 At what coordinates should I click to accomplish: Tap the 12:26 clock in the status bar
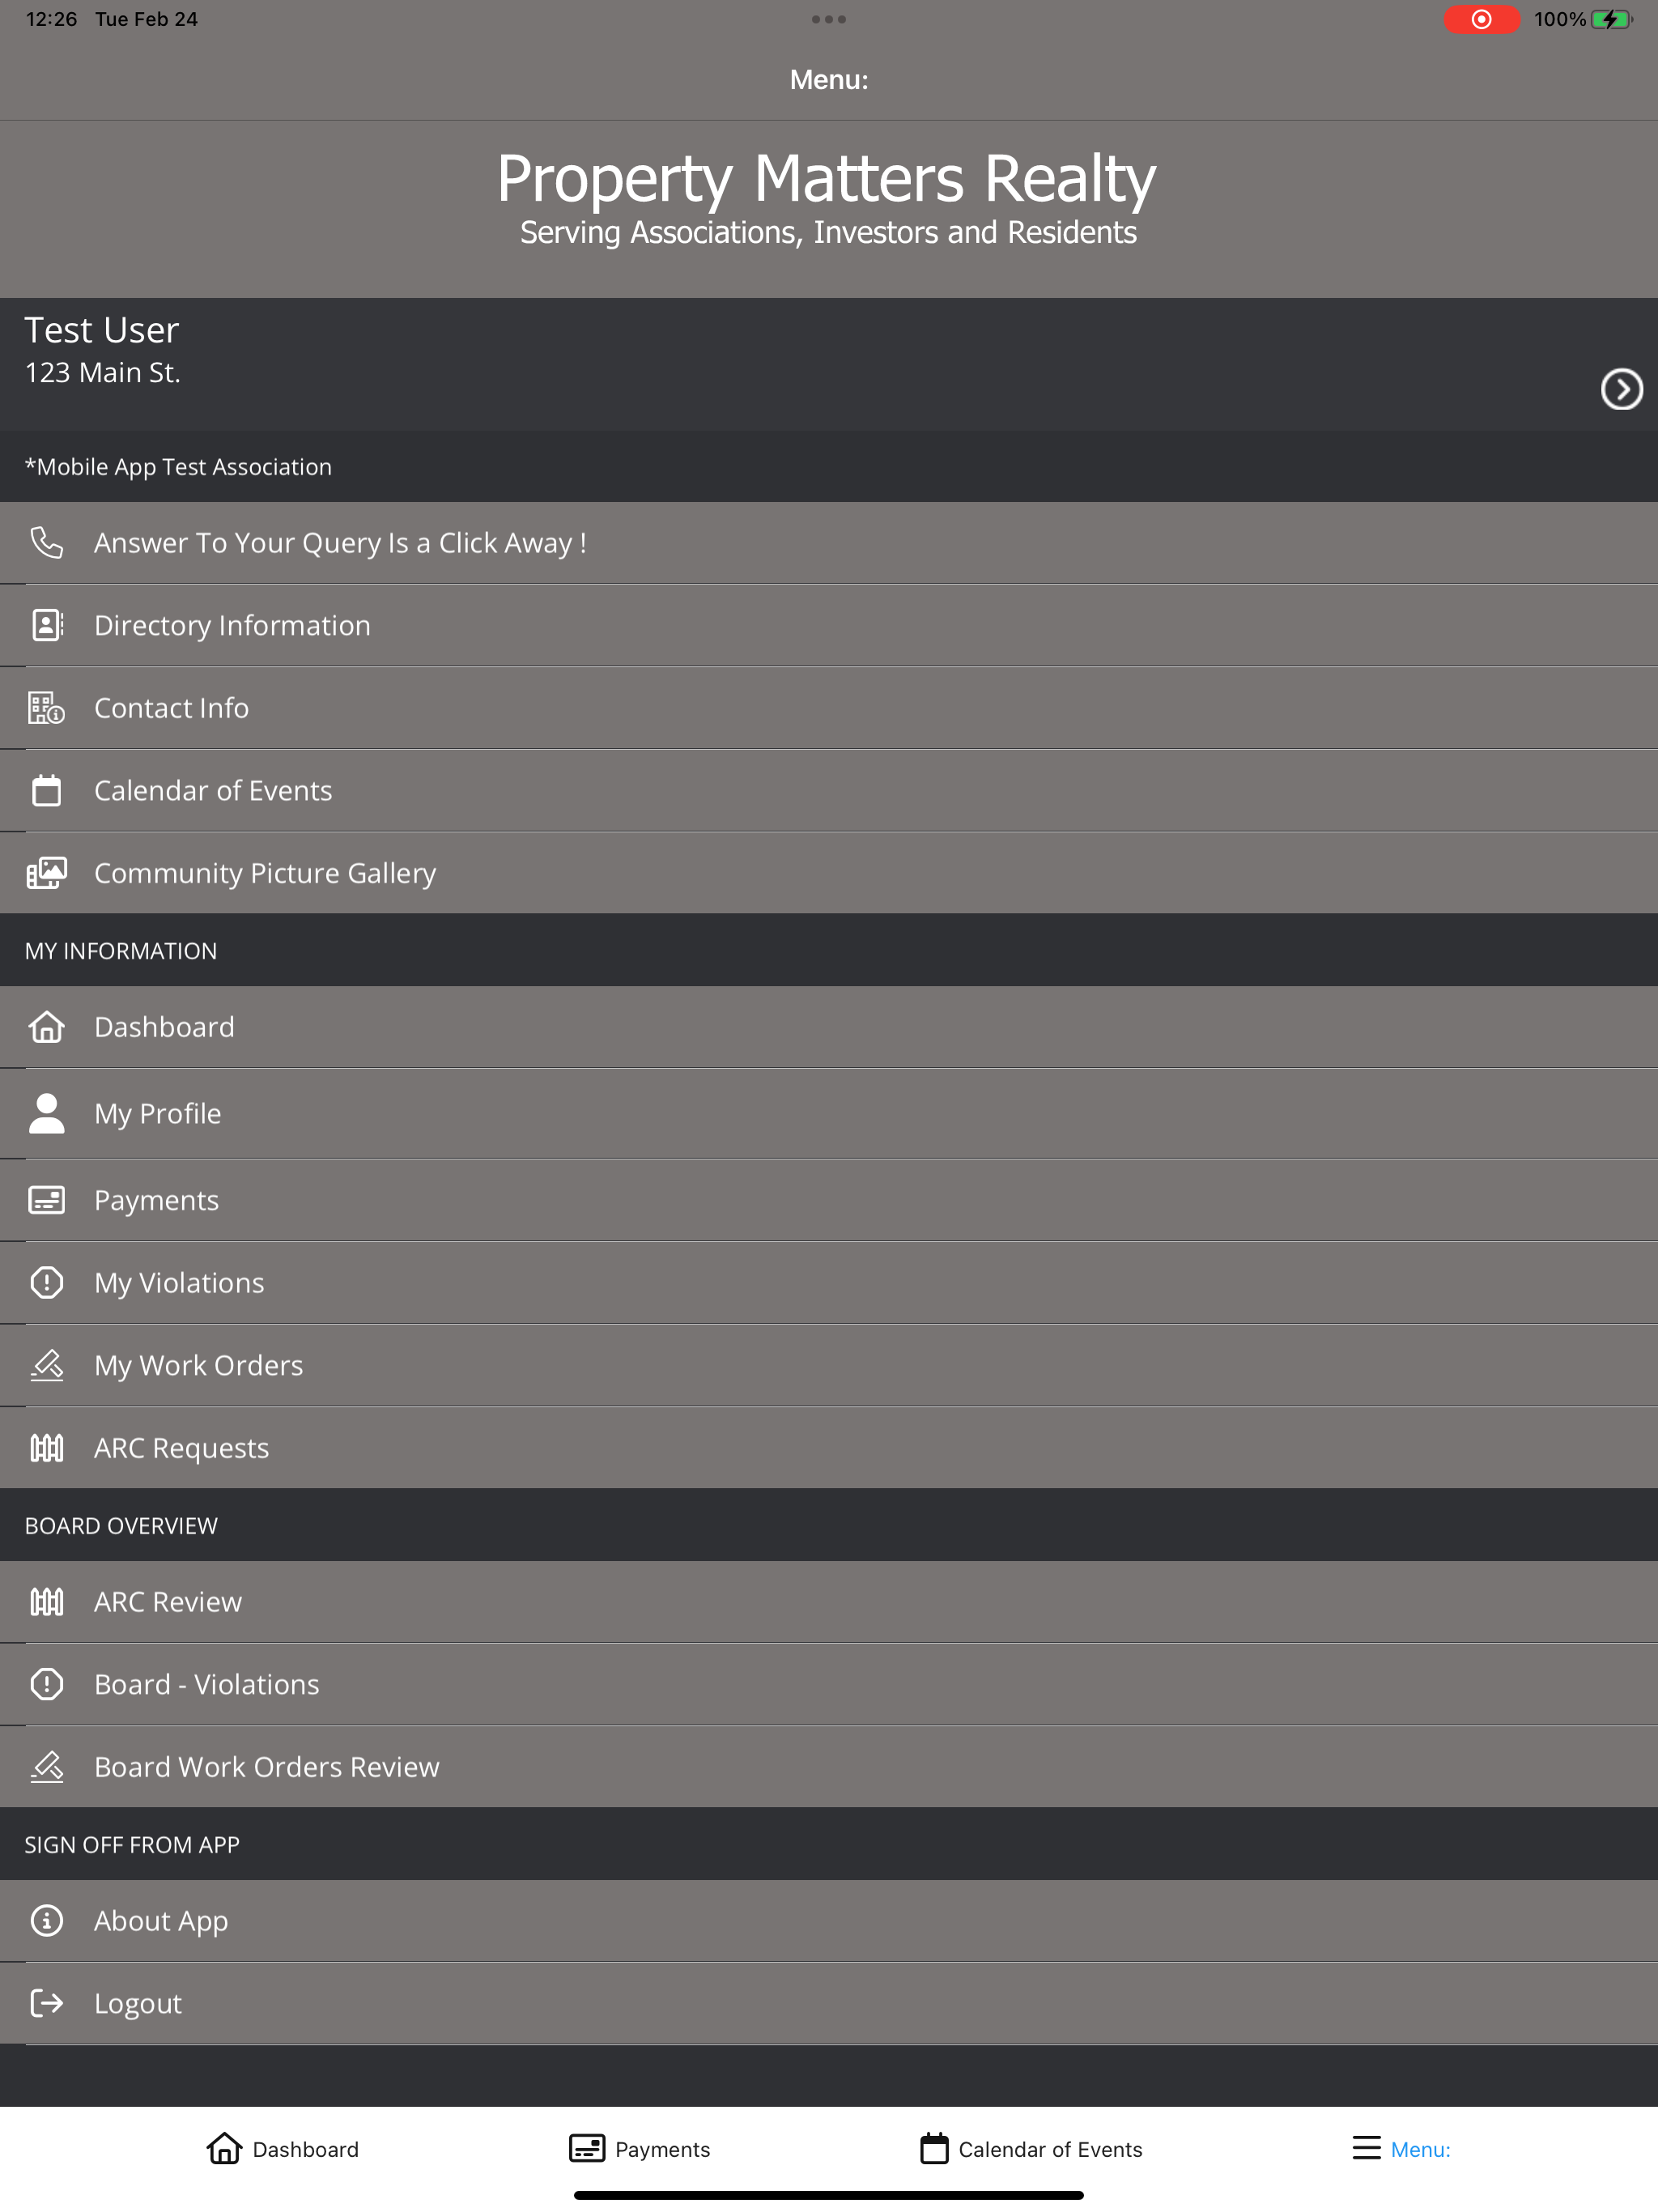(x=51, y=19)
